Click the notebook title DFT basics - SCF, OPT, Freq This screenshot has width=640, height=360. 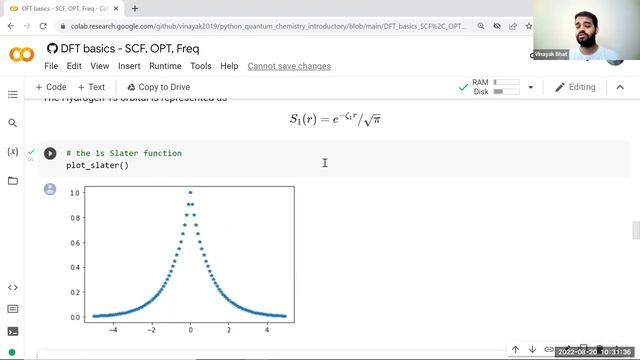(x=130, y=49)
